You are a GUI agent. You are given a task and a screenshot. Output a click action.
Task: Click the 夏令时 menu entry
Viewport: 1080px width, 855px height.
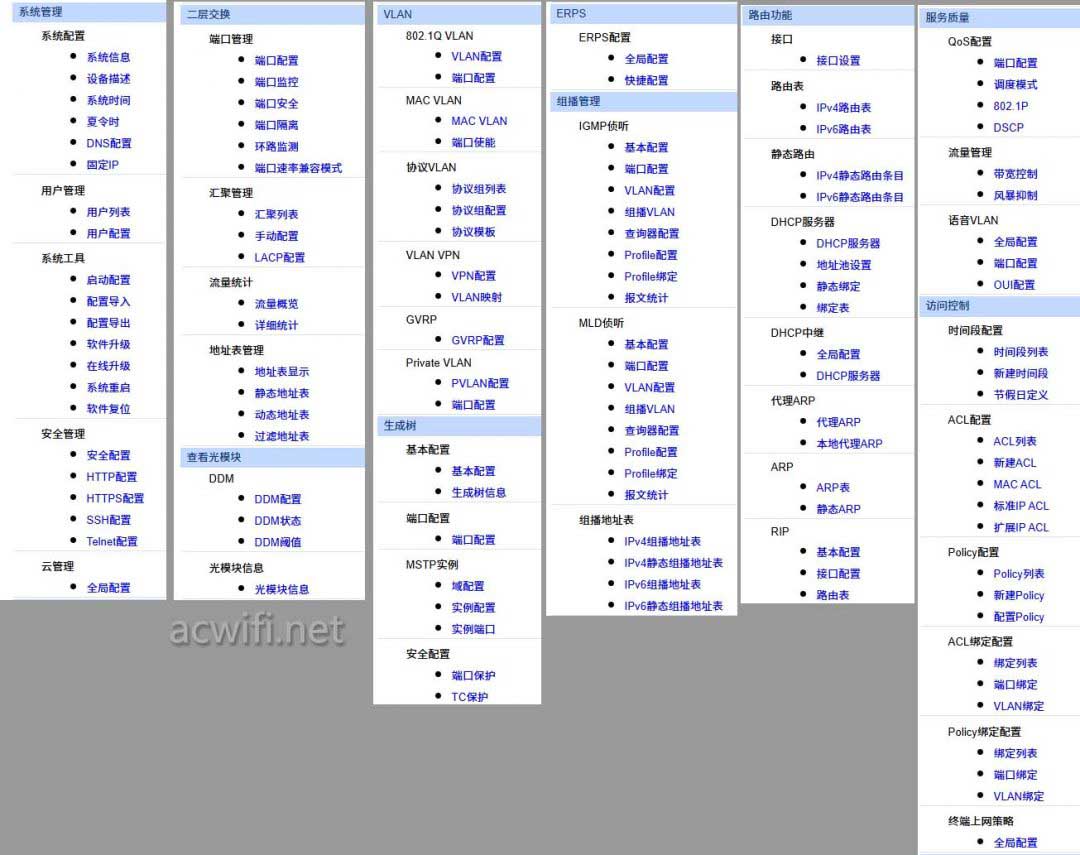pyautogui.click(x=102, y=122)
